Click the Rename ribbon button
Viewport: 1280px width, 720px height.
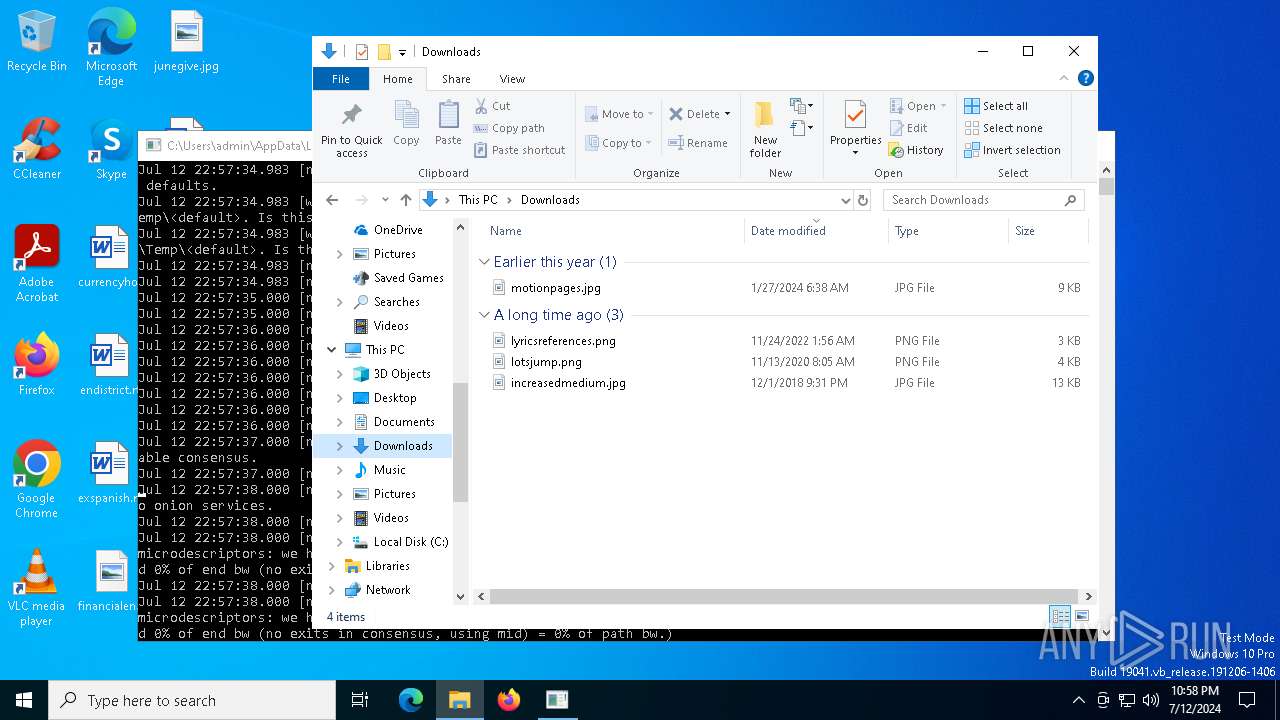click(x=698, y=143)
